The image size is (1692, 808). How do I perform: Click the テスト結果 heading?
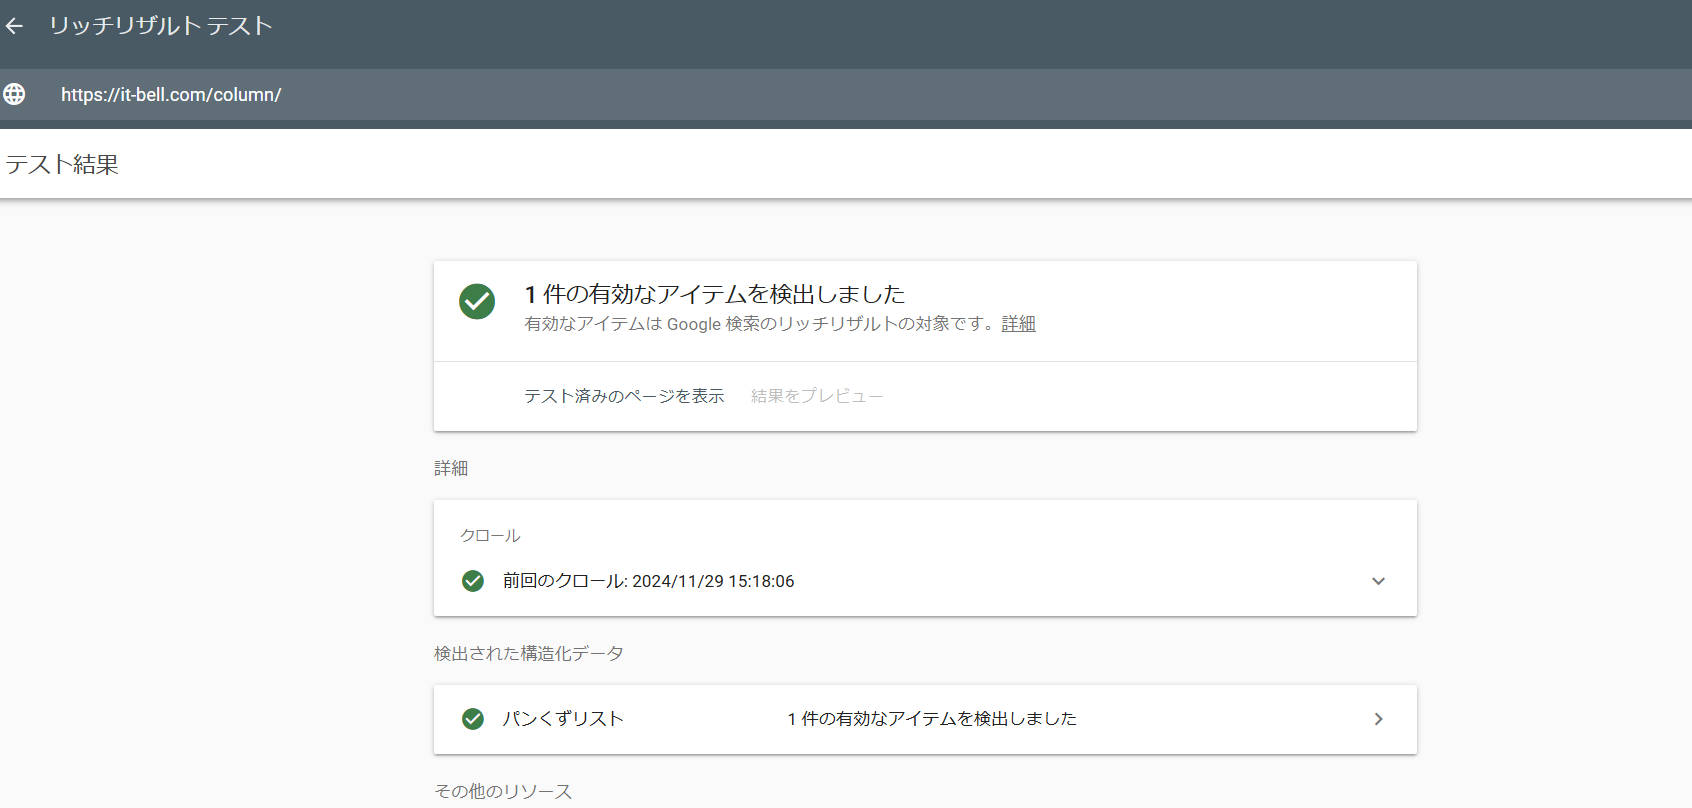point(62,165)
